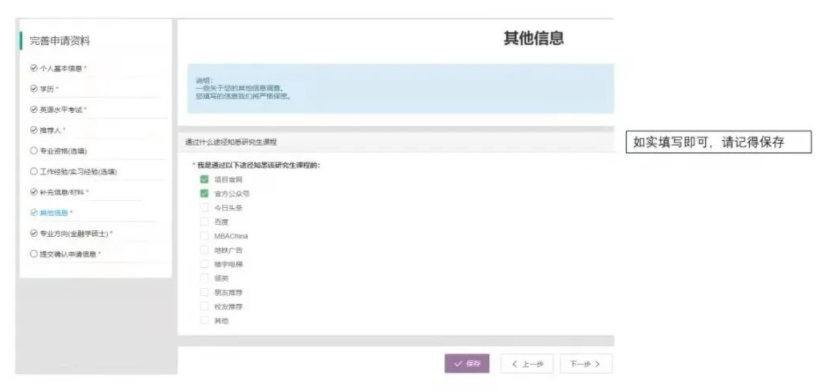Uncheck the 项目官网 checkbox
The width and height of the screenshot is (821, 392).
204,179
